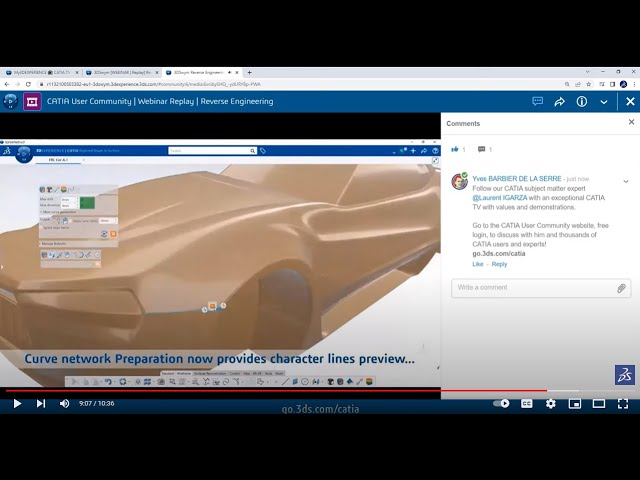The image size is (640, 480).
Task: Click the Max drift value stepper
Action: pos(78,200)
